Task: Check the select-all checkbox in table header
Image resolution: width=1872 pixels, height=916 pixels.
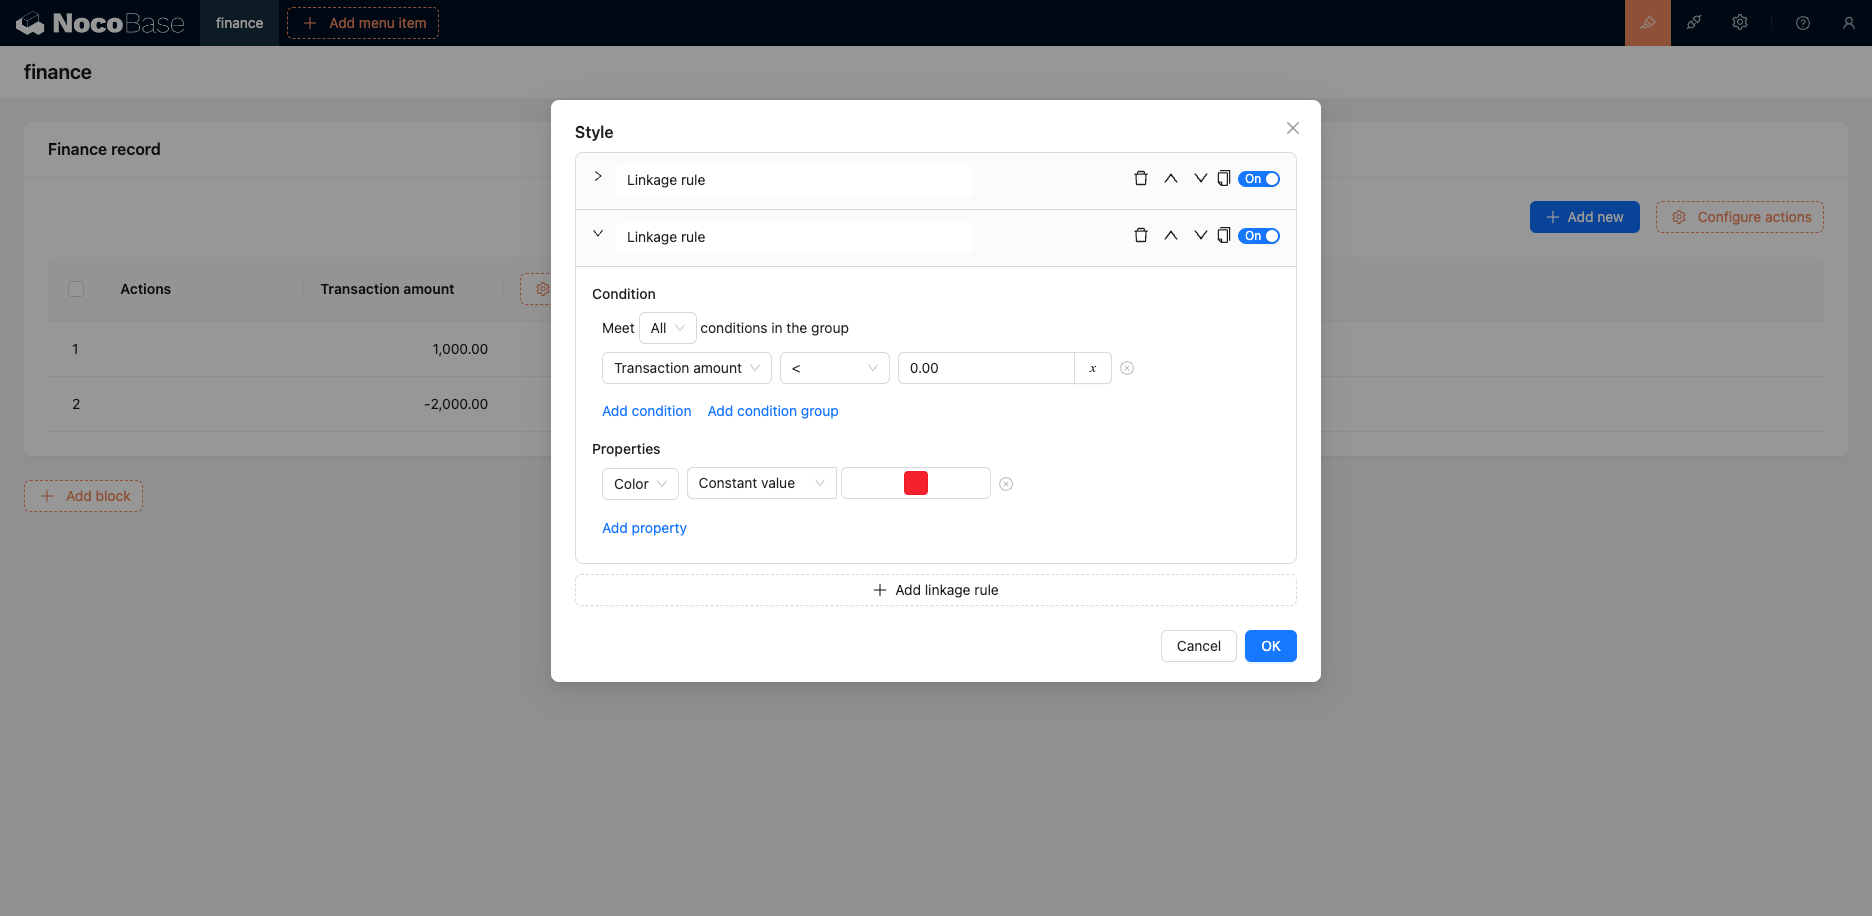Action: coord(76,289)
